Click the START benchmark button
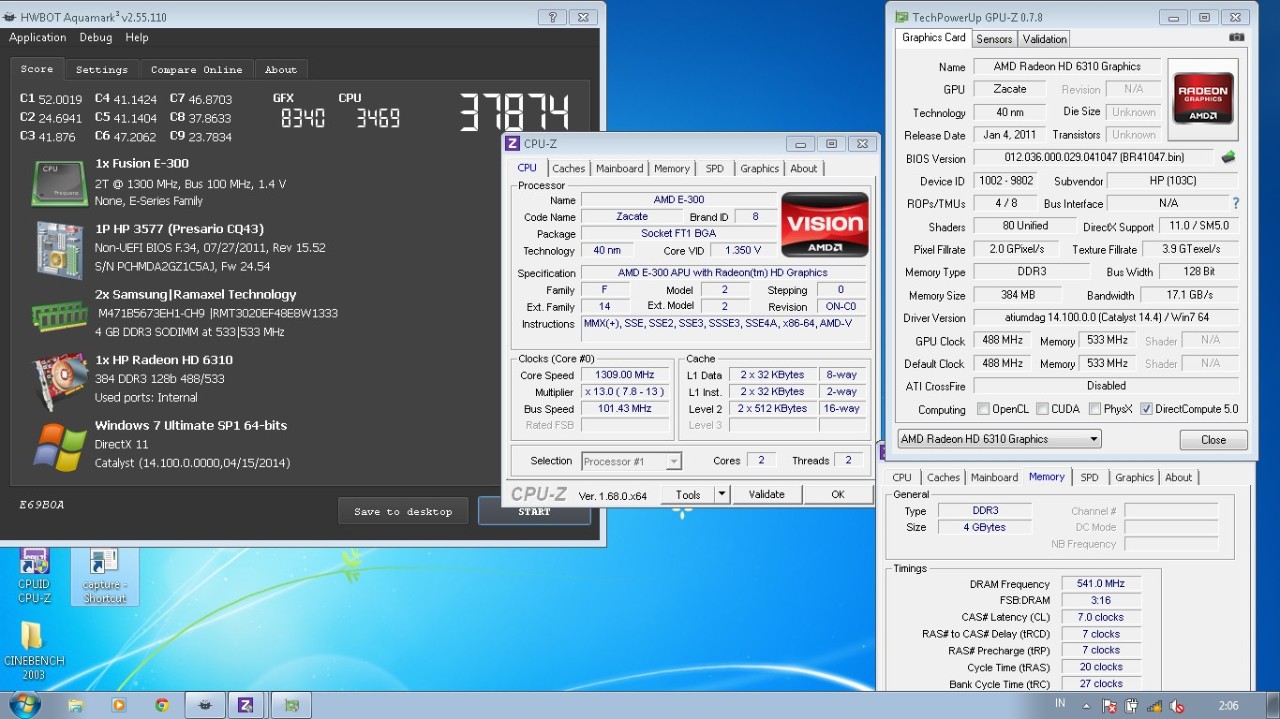The width and height of the screenshot is (1280, 719). pos(534,511)
